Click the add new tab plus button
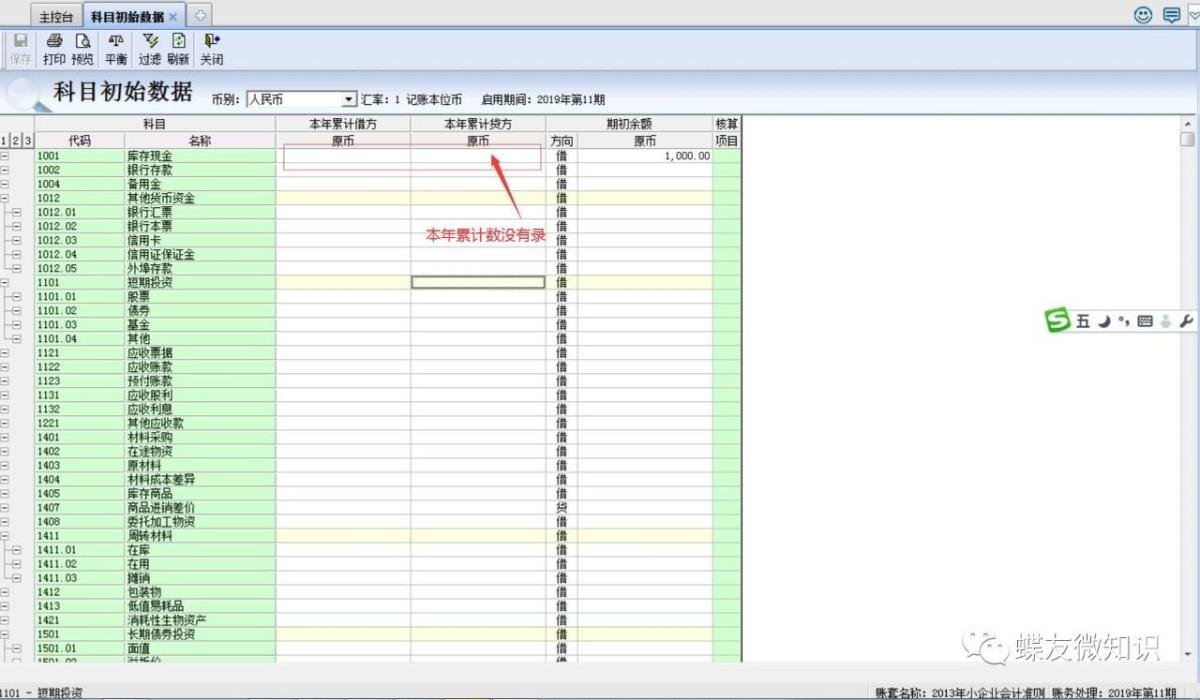Screen dimensions: 1200x700 [x=200, y=16]
